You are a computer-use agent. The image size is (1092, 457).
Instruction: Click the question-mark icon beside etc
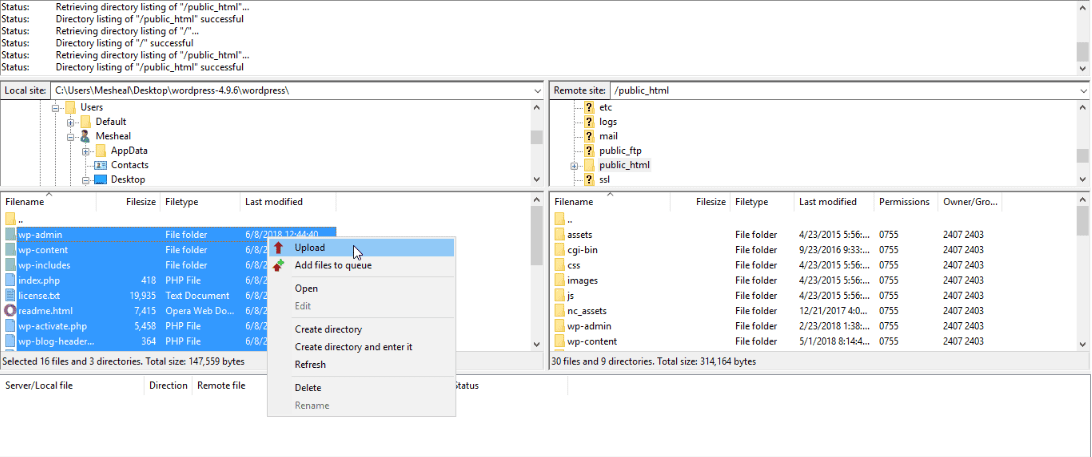click(x=589, y=107)
